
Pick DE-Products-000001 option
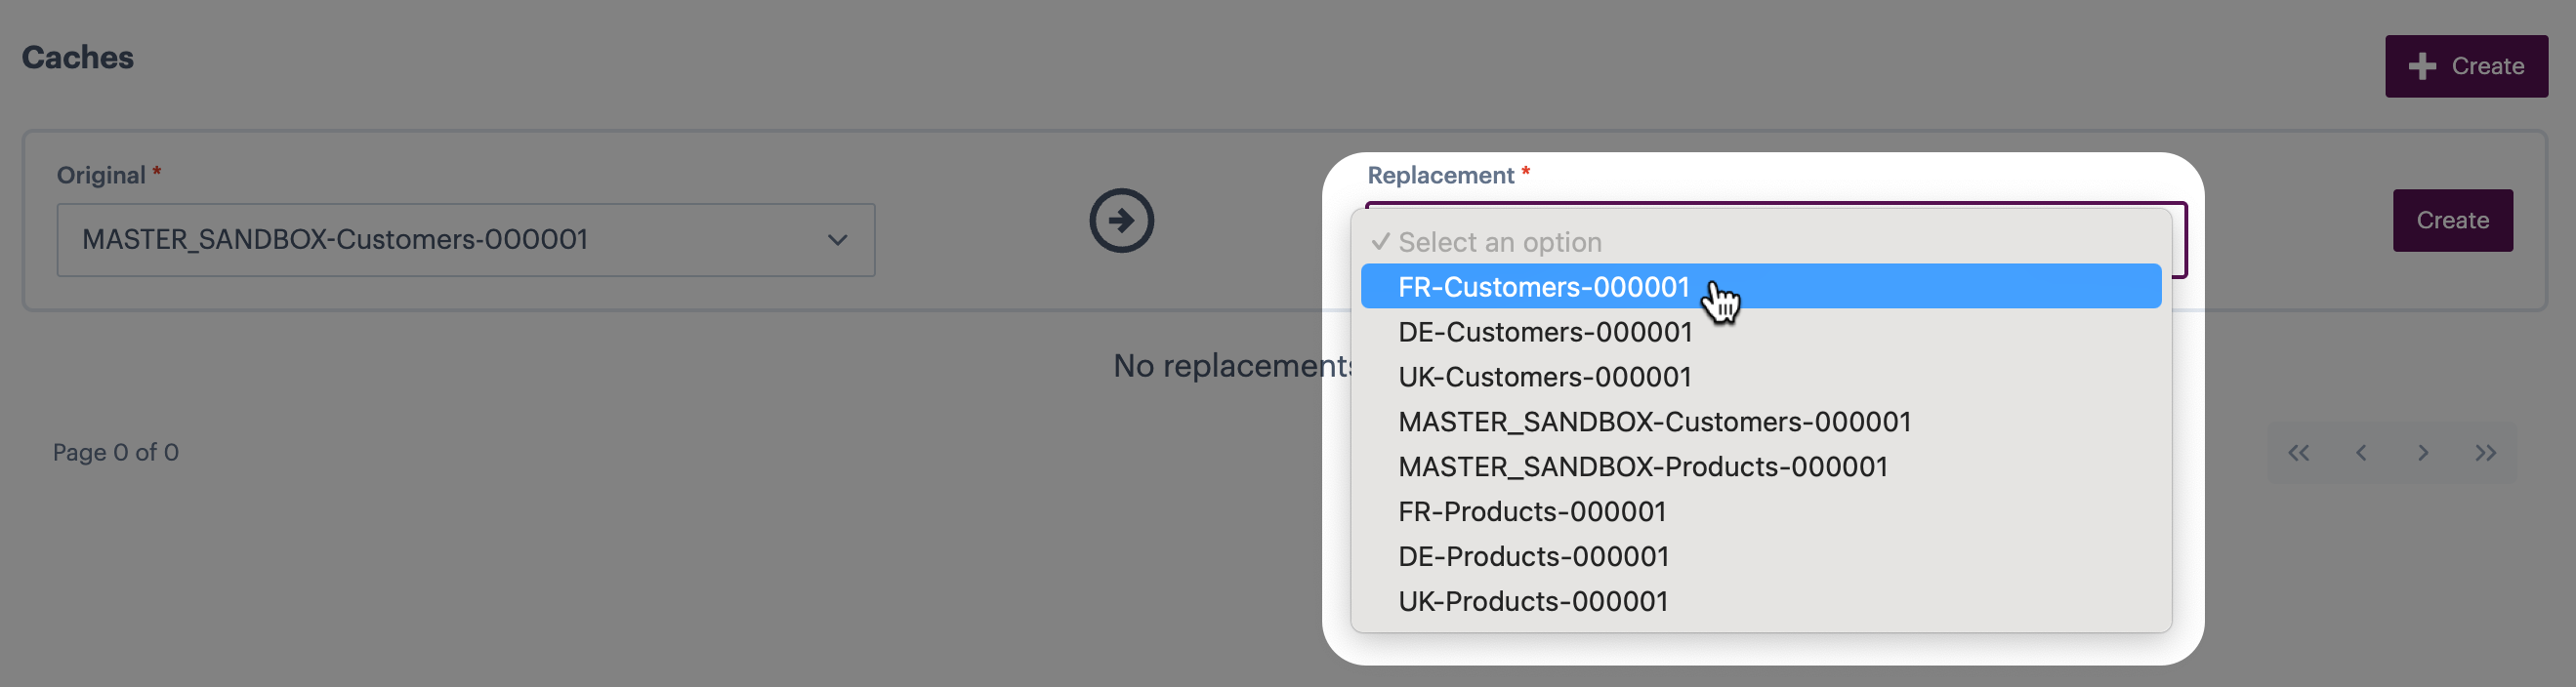(1533, 557)
